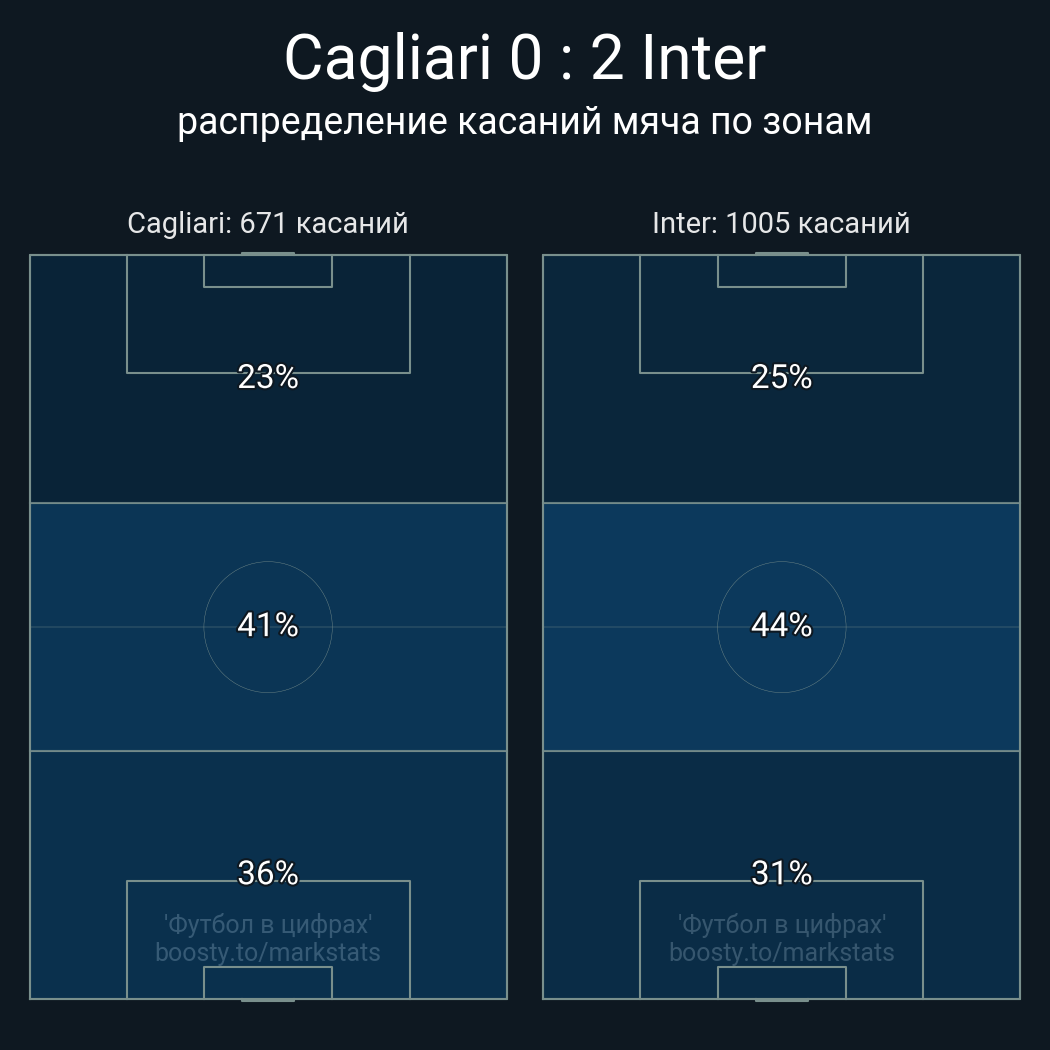
Task: Open boosty.to/markstats link on Inter pitch
Action: pos(781,952)
